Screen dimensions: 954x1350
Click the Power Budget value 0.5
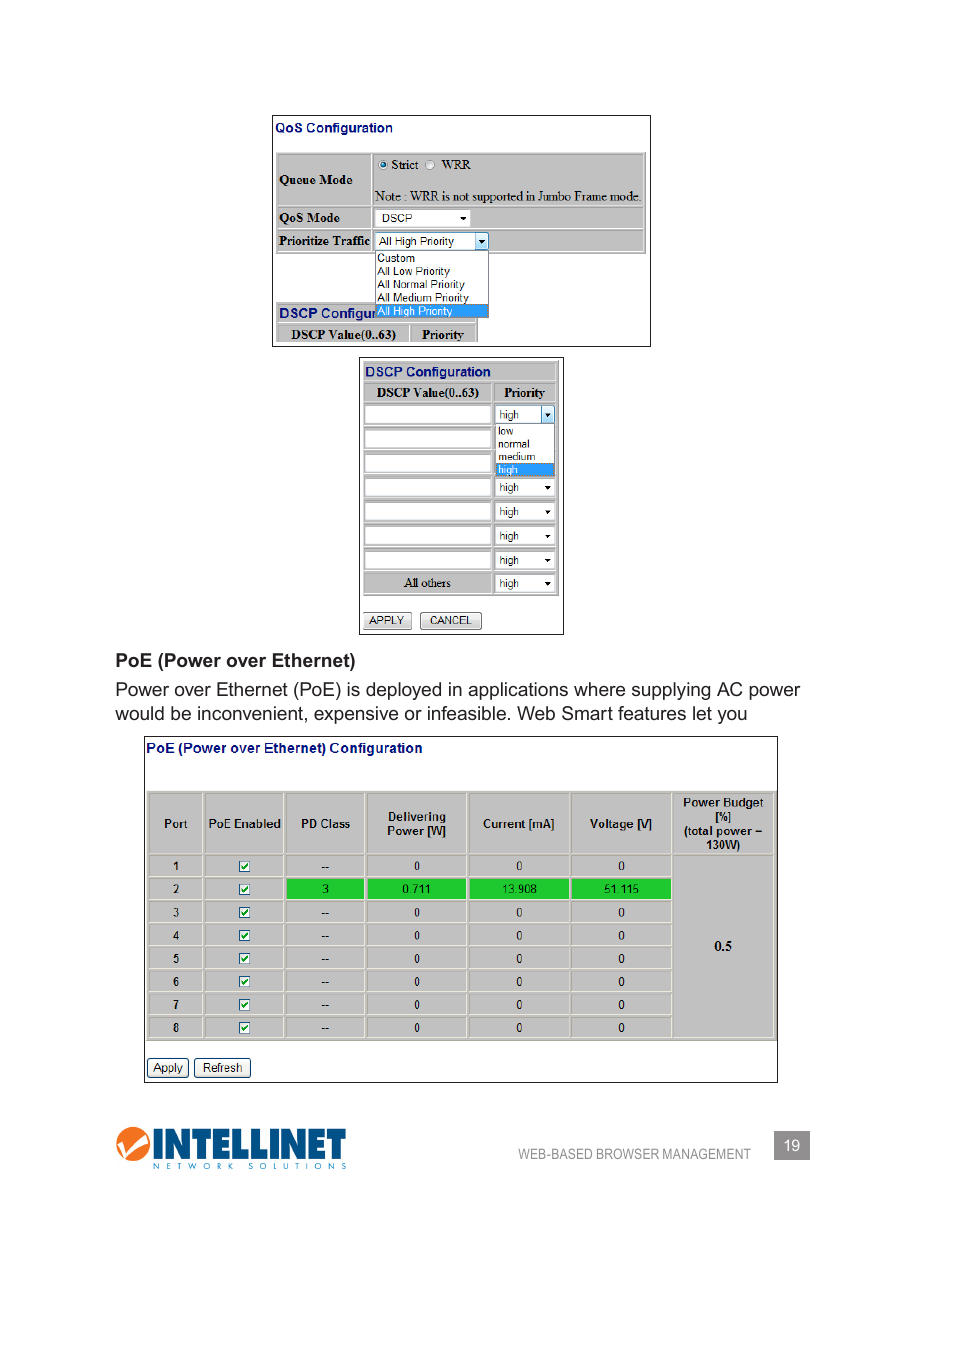click(723, 946)
